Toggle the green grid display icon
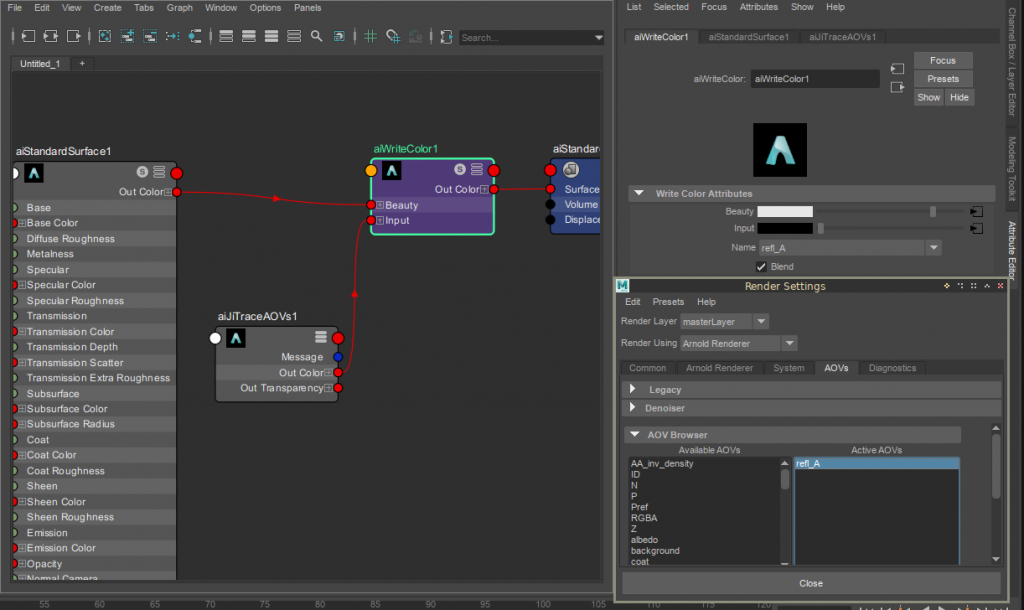This screenshot has height=610, width=1024. point(370,36)
